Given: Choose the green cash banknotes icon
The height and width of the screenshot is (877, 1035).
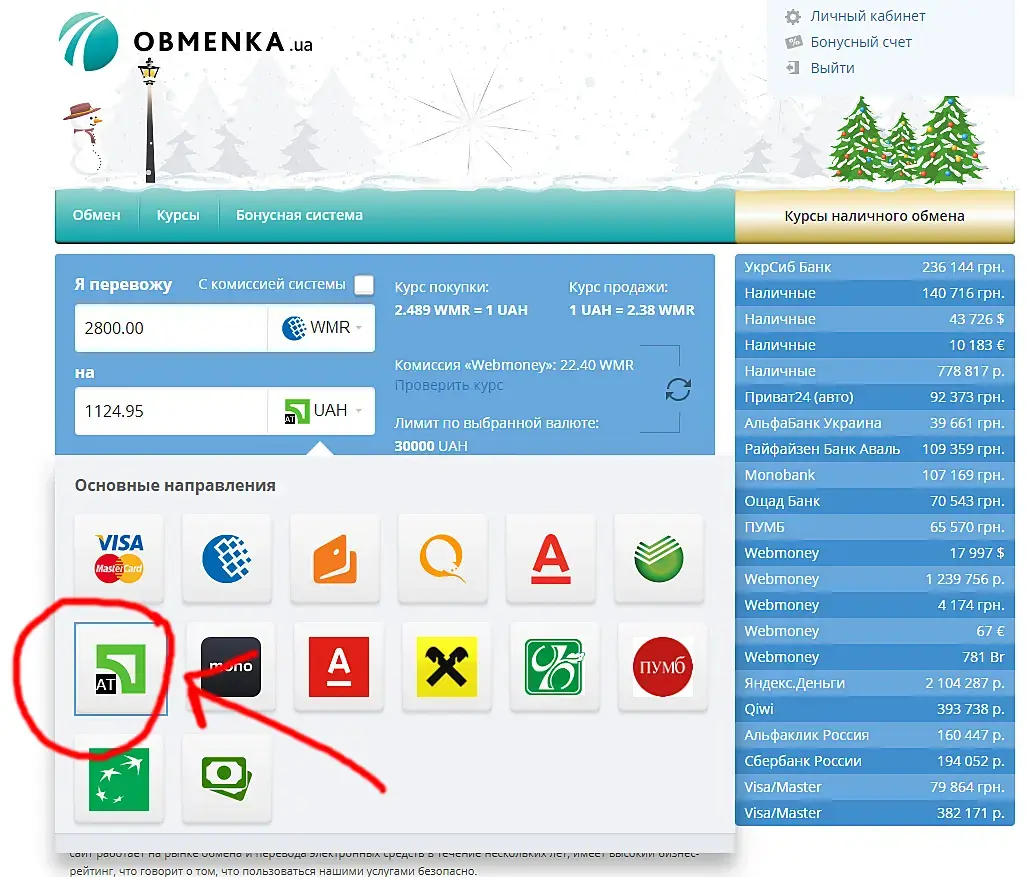Looking at the screenshot, I should (x=227, y=779).
